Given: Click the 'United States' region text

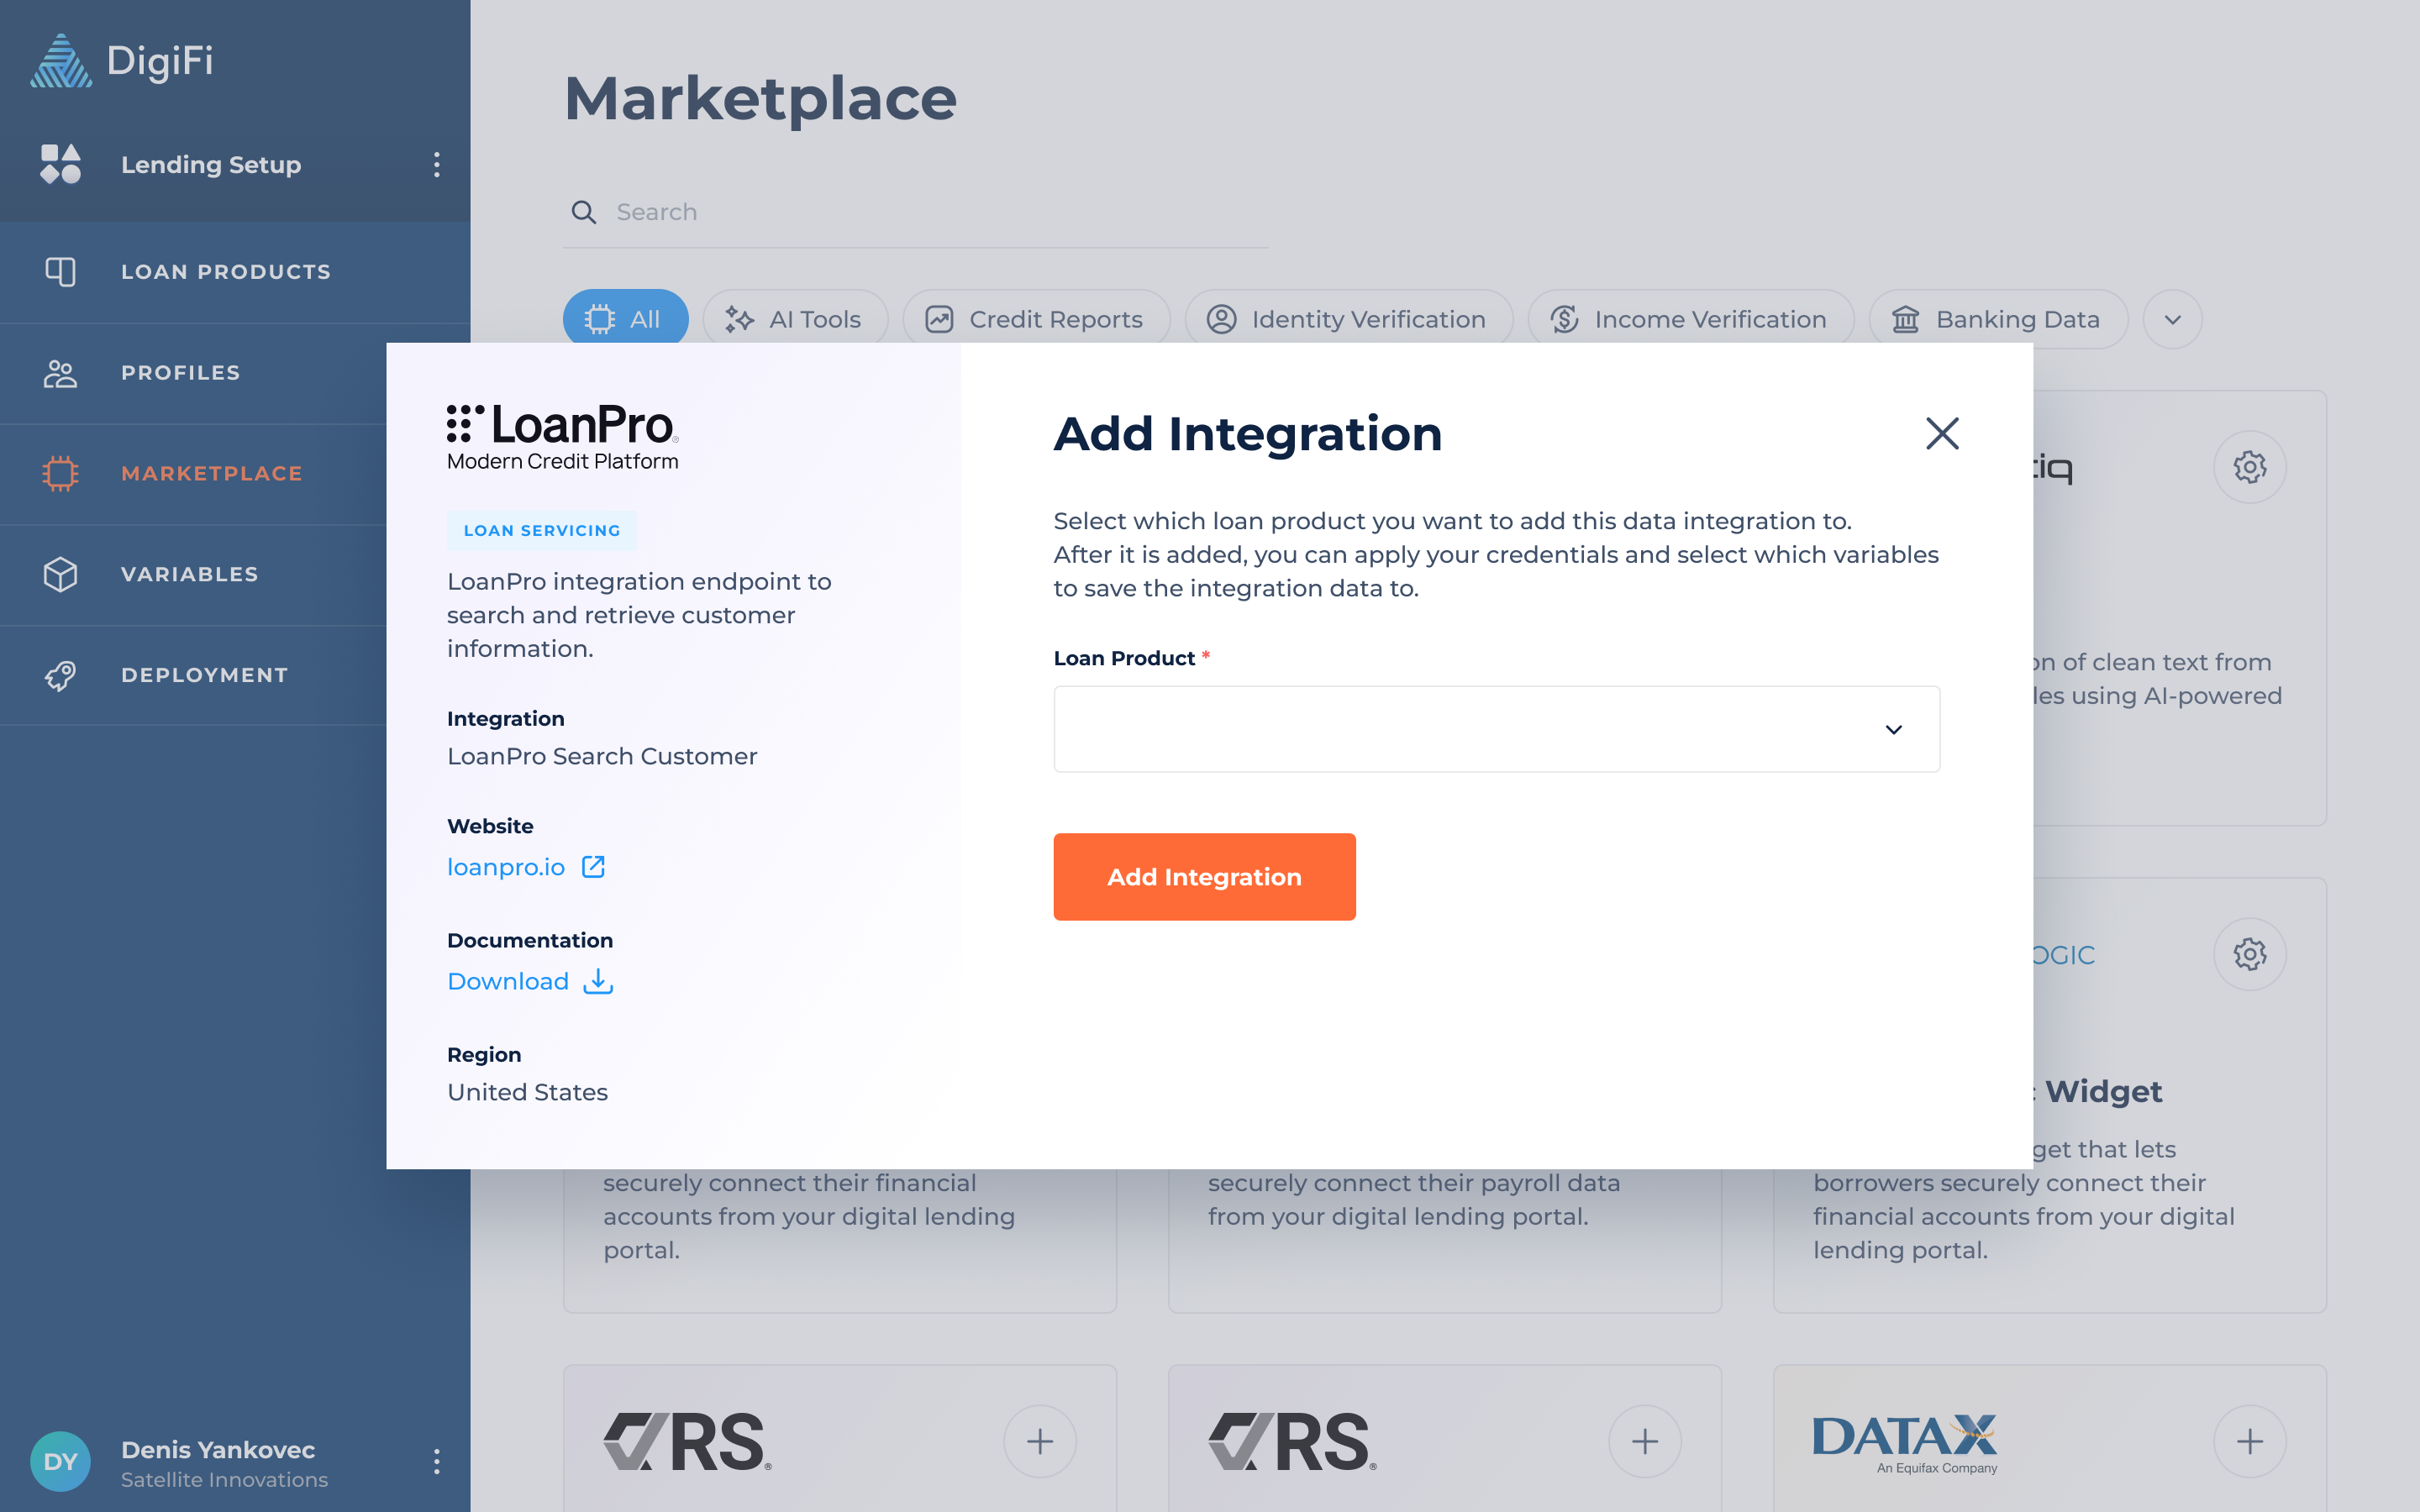Looking at the screenshot, I should pyautogui.click(x=527, y=1092).
